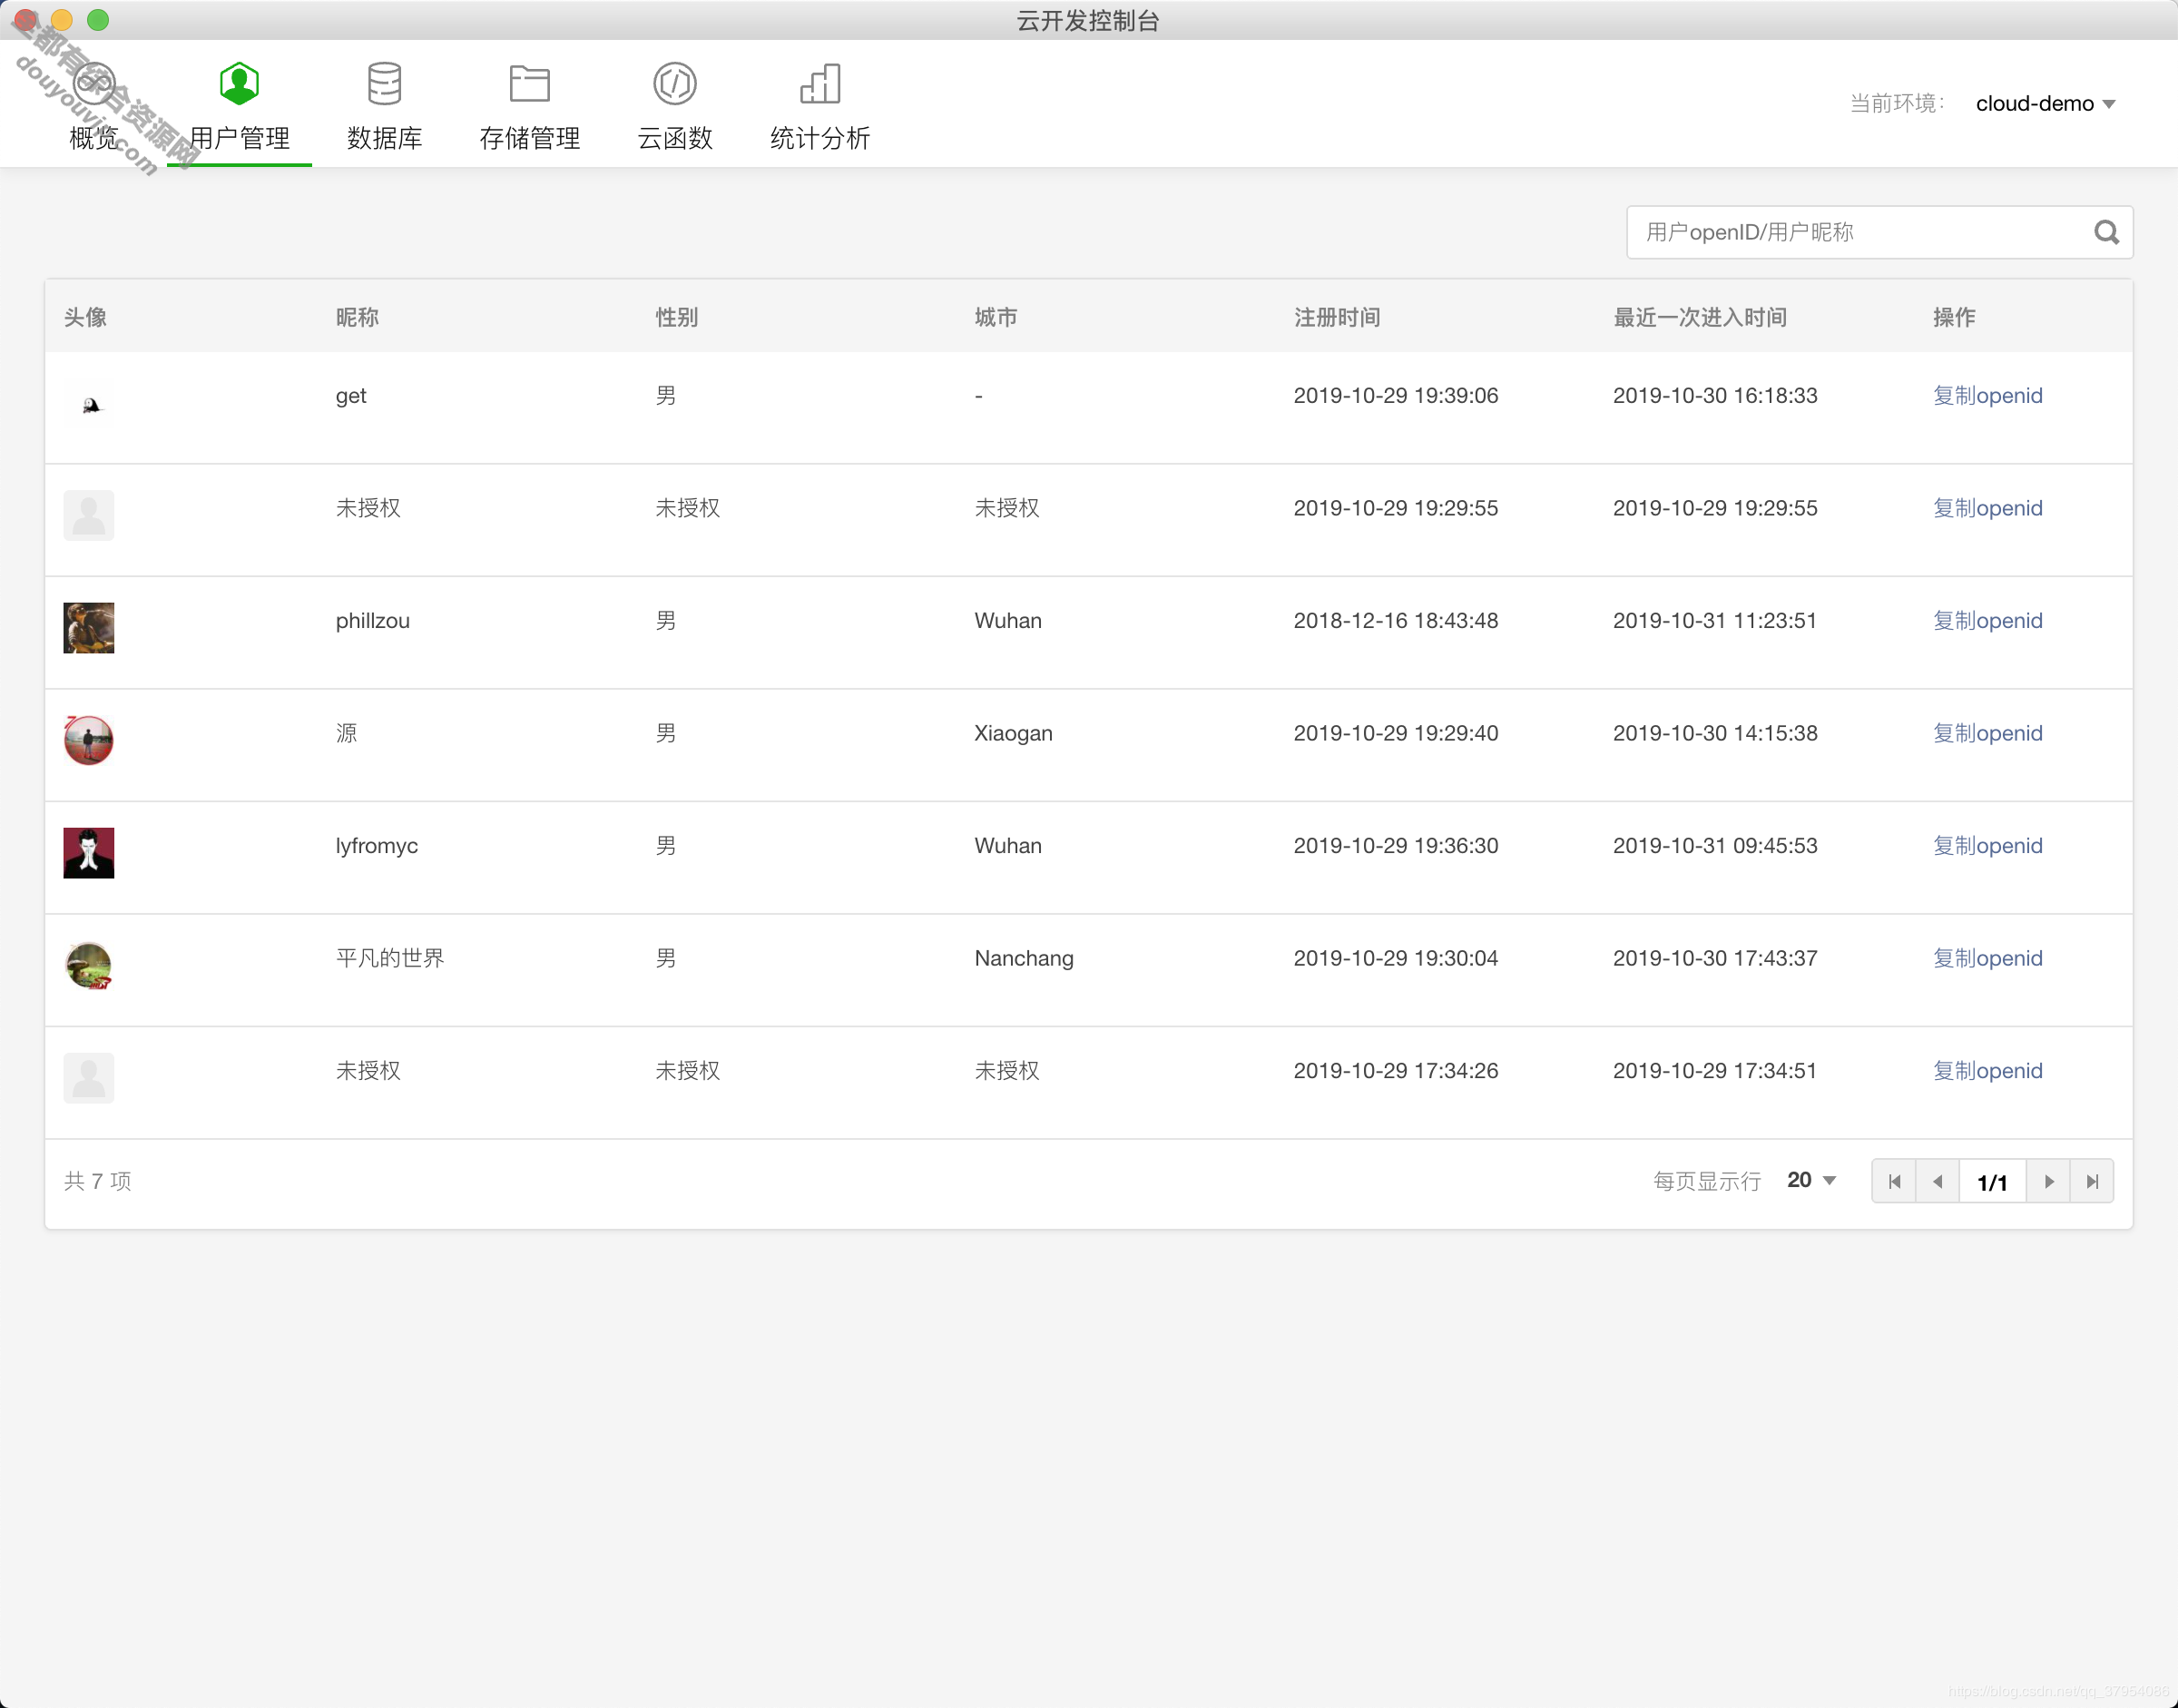Viewport: 2178px width, 1708px height.
Task: Click avatar of user phillzou
Action: pos(89,628)
